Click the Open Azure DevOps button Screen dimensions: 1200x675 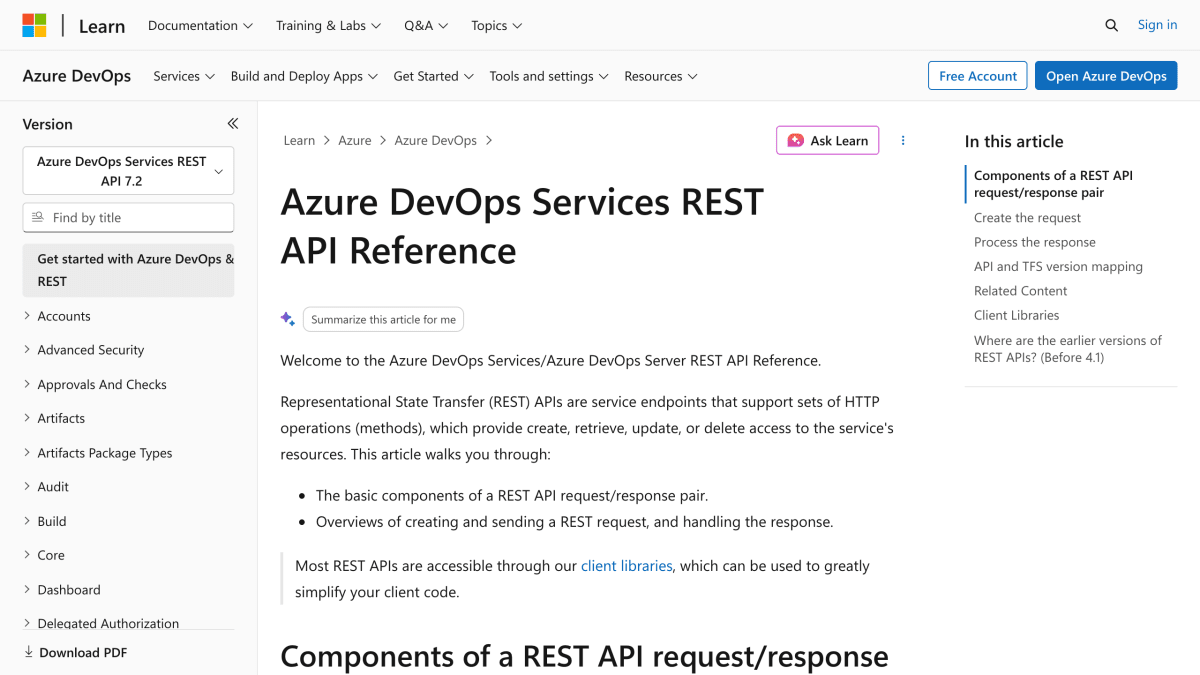coord(1106,76)
